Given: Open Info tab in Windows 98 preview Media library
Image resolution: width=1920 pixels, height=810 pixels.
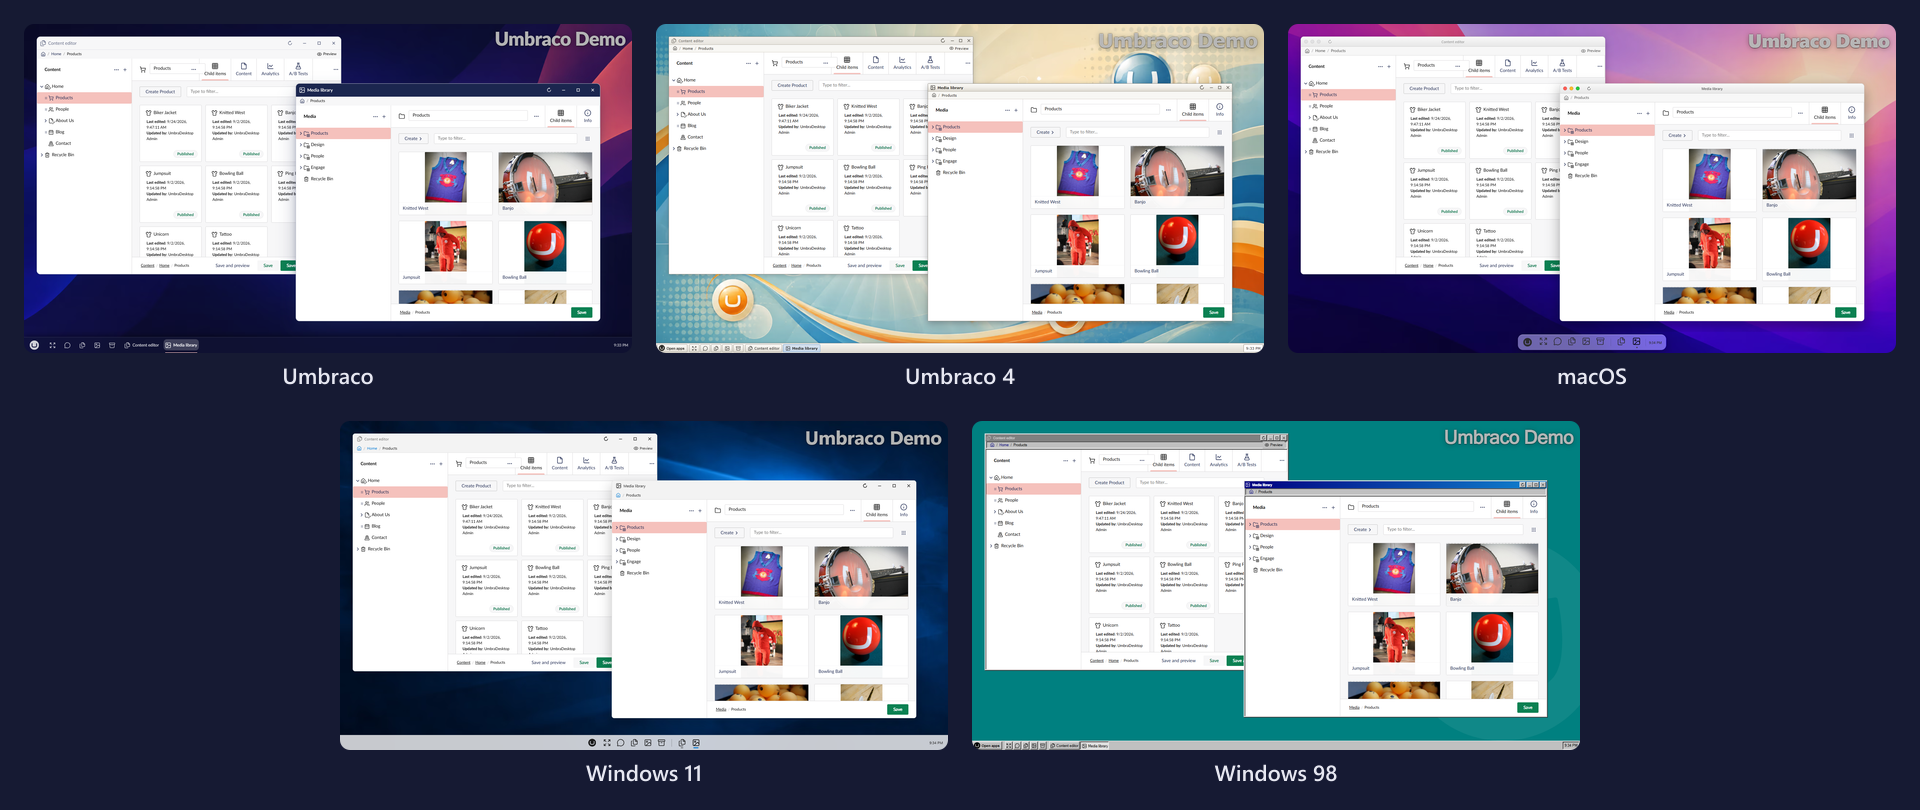Looking at the screenshot, I should coord(1533,507).
